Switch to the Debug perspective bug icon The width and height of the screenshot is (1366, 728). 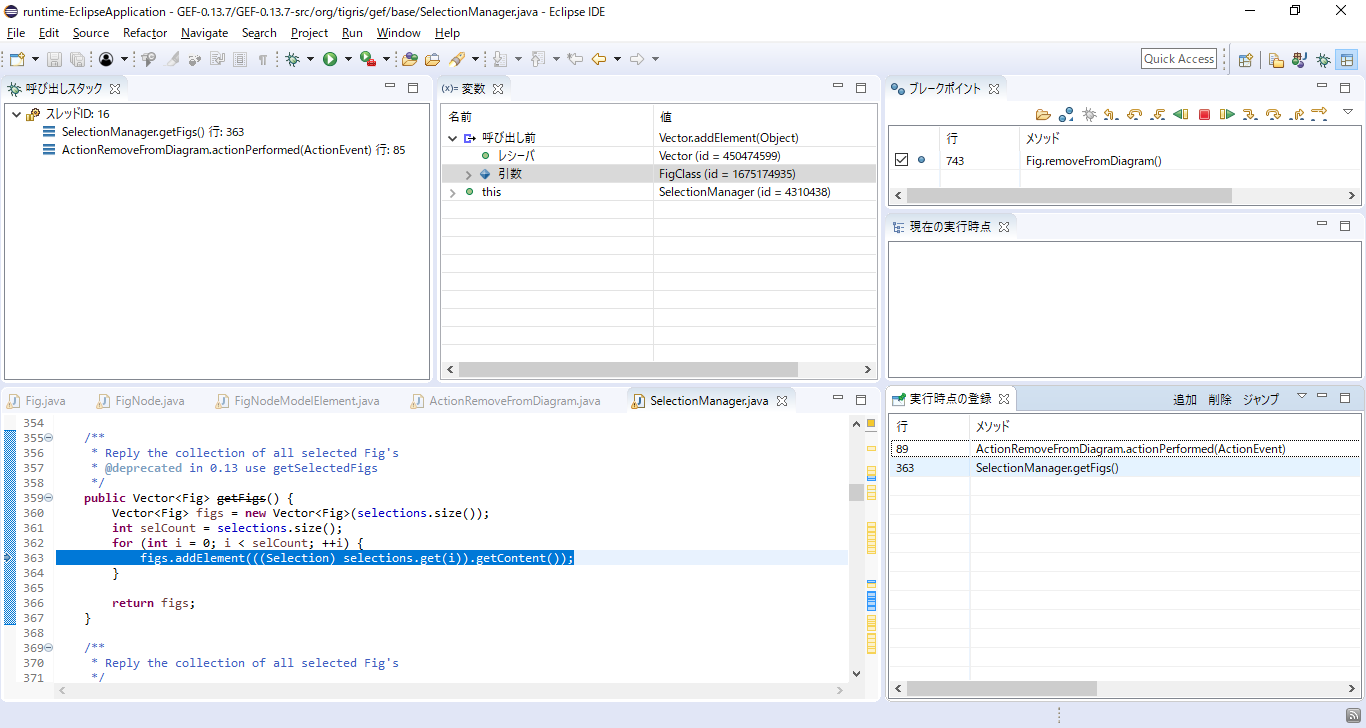(1323, 59)
